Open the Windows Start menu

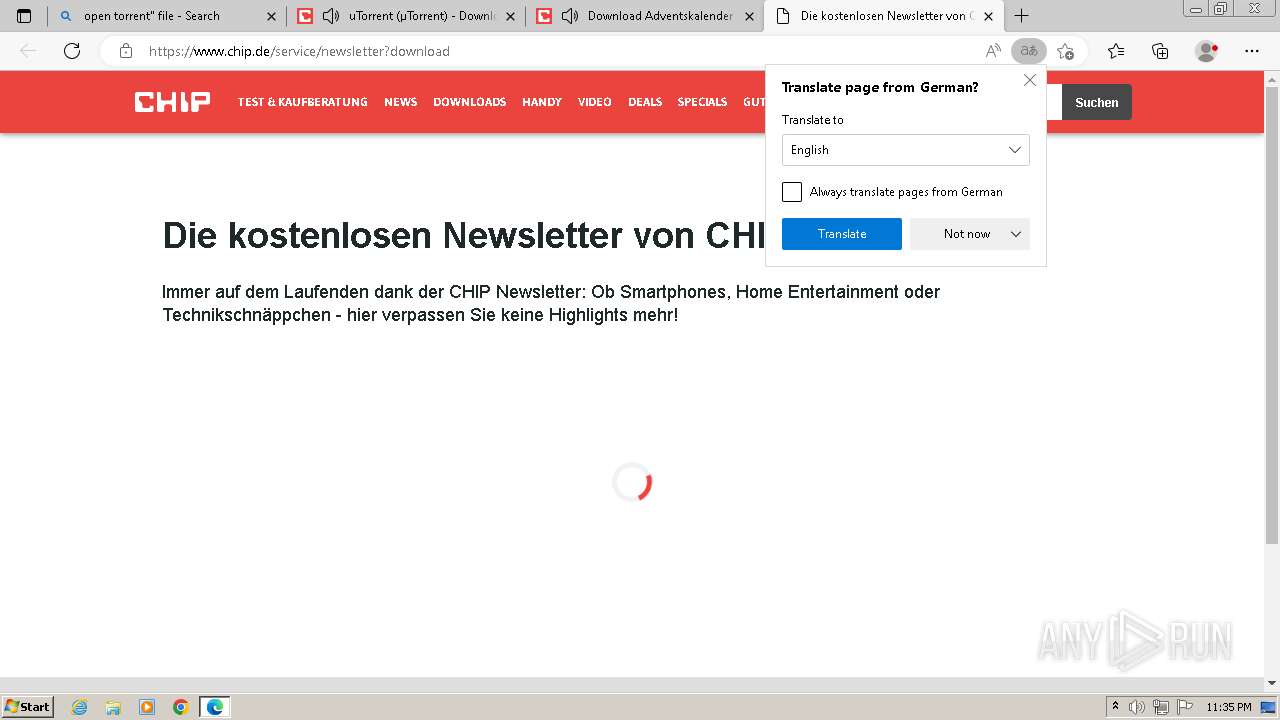click(28, 707)
